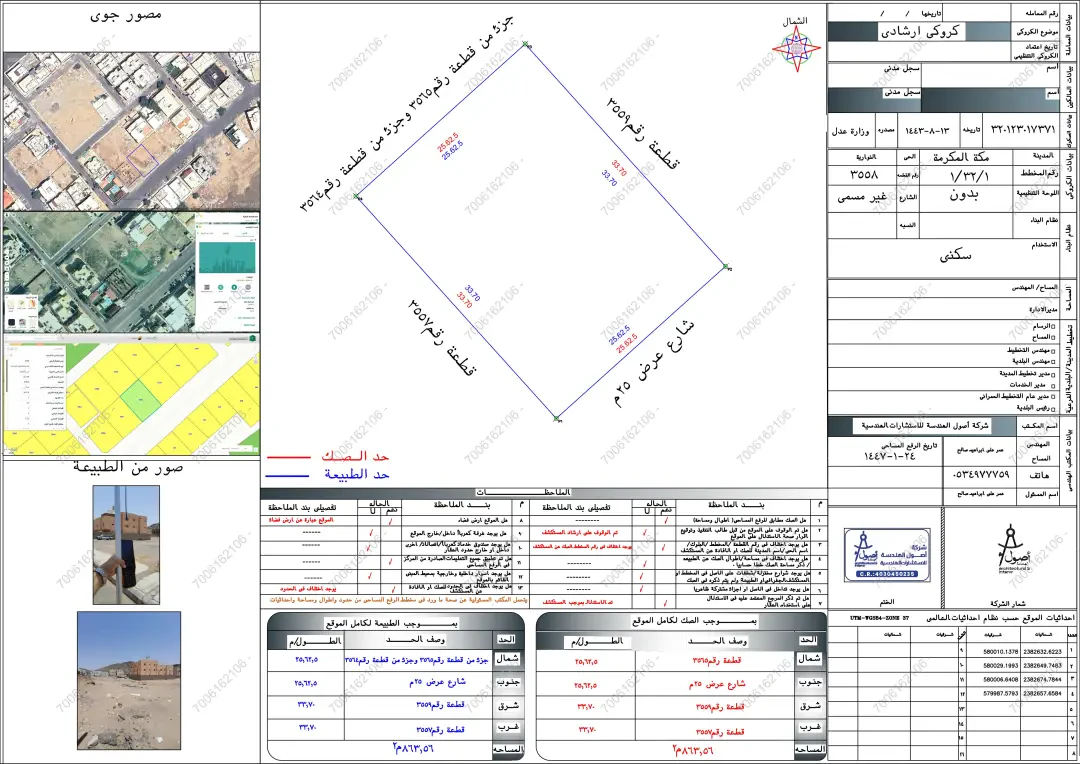Click the usage value سكنى
Screen dimensions: 1080x764
point(955,256)
